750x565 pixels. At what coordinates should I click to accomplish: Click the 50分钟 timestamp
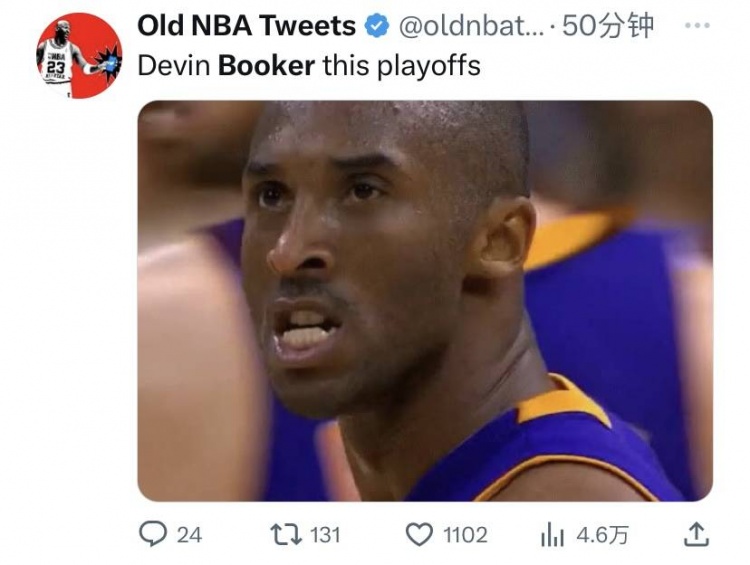pyautogui.click(x=608, y=26)
